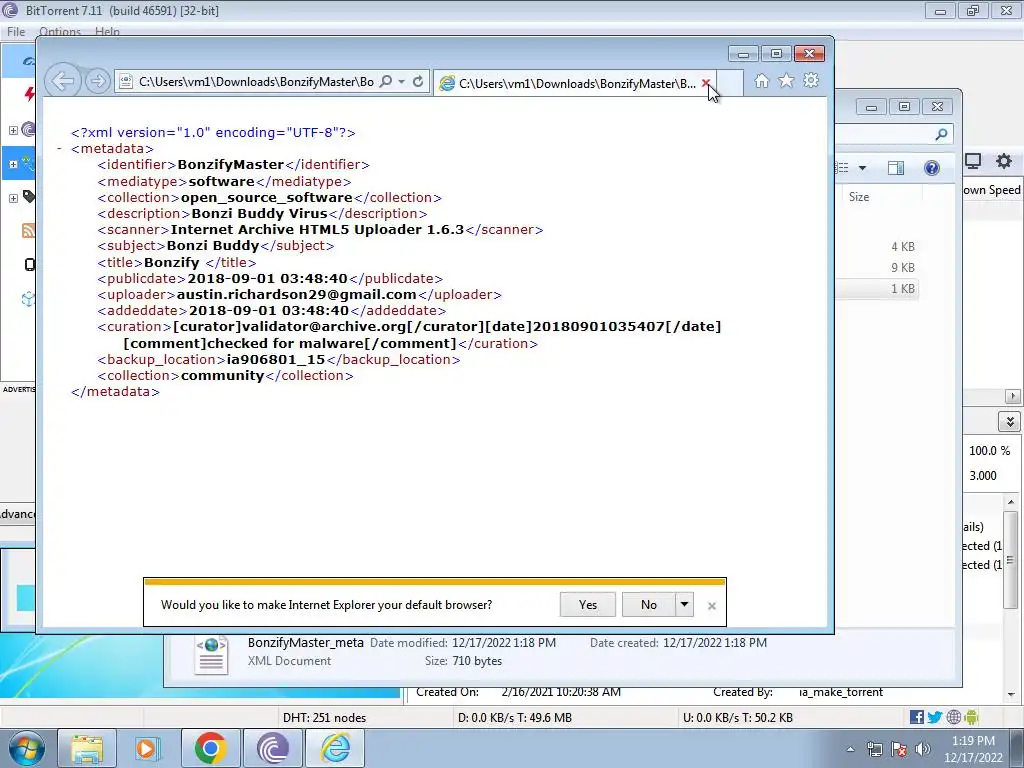Open the Internet Explorer Home page icon
This screenshot has width=1024, height=768.
pos(761,81)
